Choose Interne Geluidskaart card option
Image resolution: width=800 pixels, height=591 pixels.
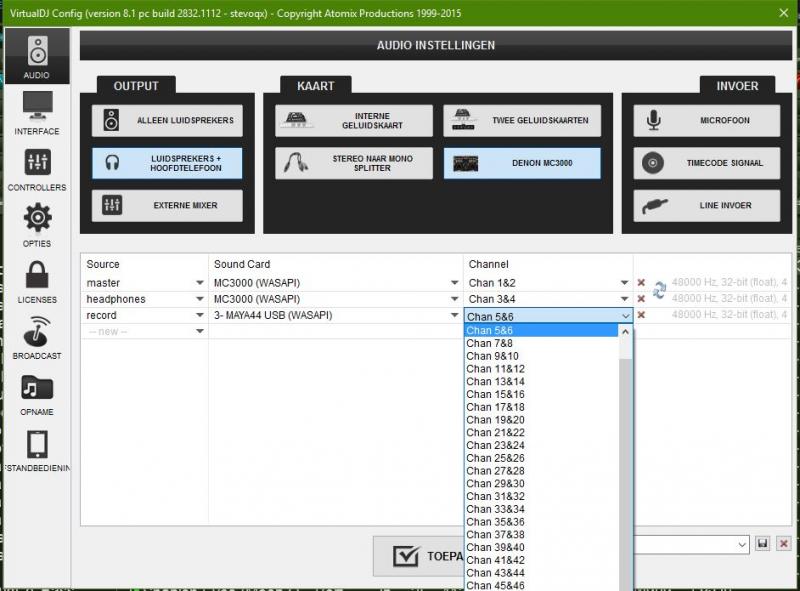click(354, 120)
